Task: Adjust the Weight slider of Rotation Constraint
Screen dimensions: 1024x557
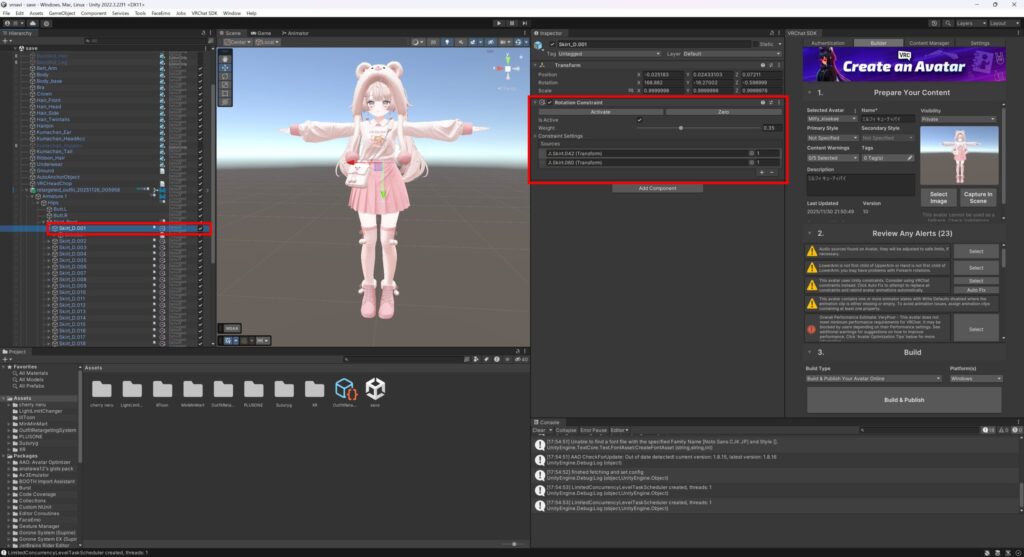Action: click(x=682, y=128)
